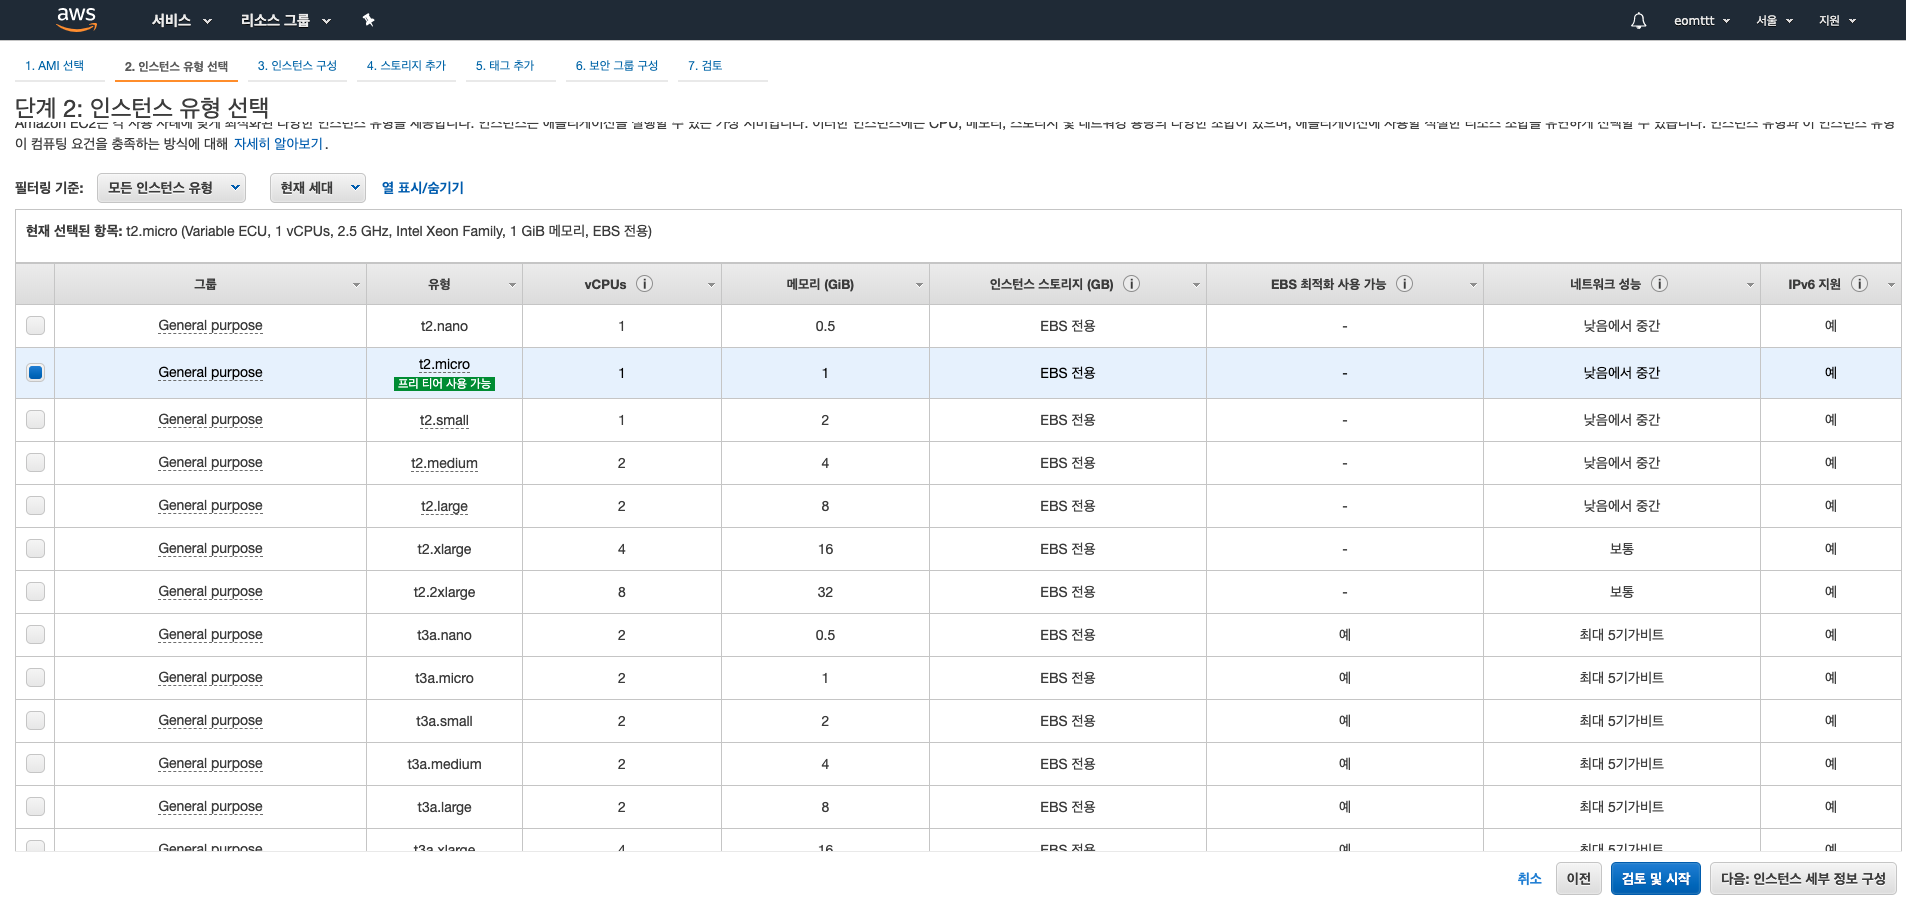Image resolution: width=1906 pixels, height=903 pixels.
Task: Click 다음: 인스턴스 세부 정보 구성 button
Action: (x=1803, y=879)
